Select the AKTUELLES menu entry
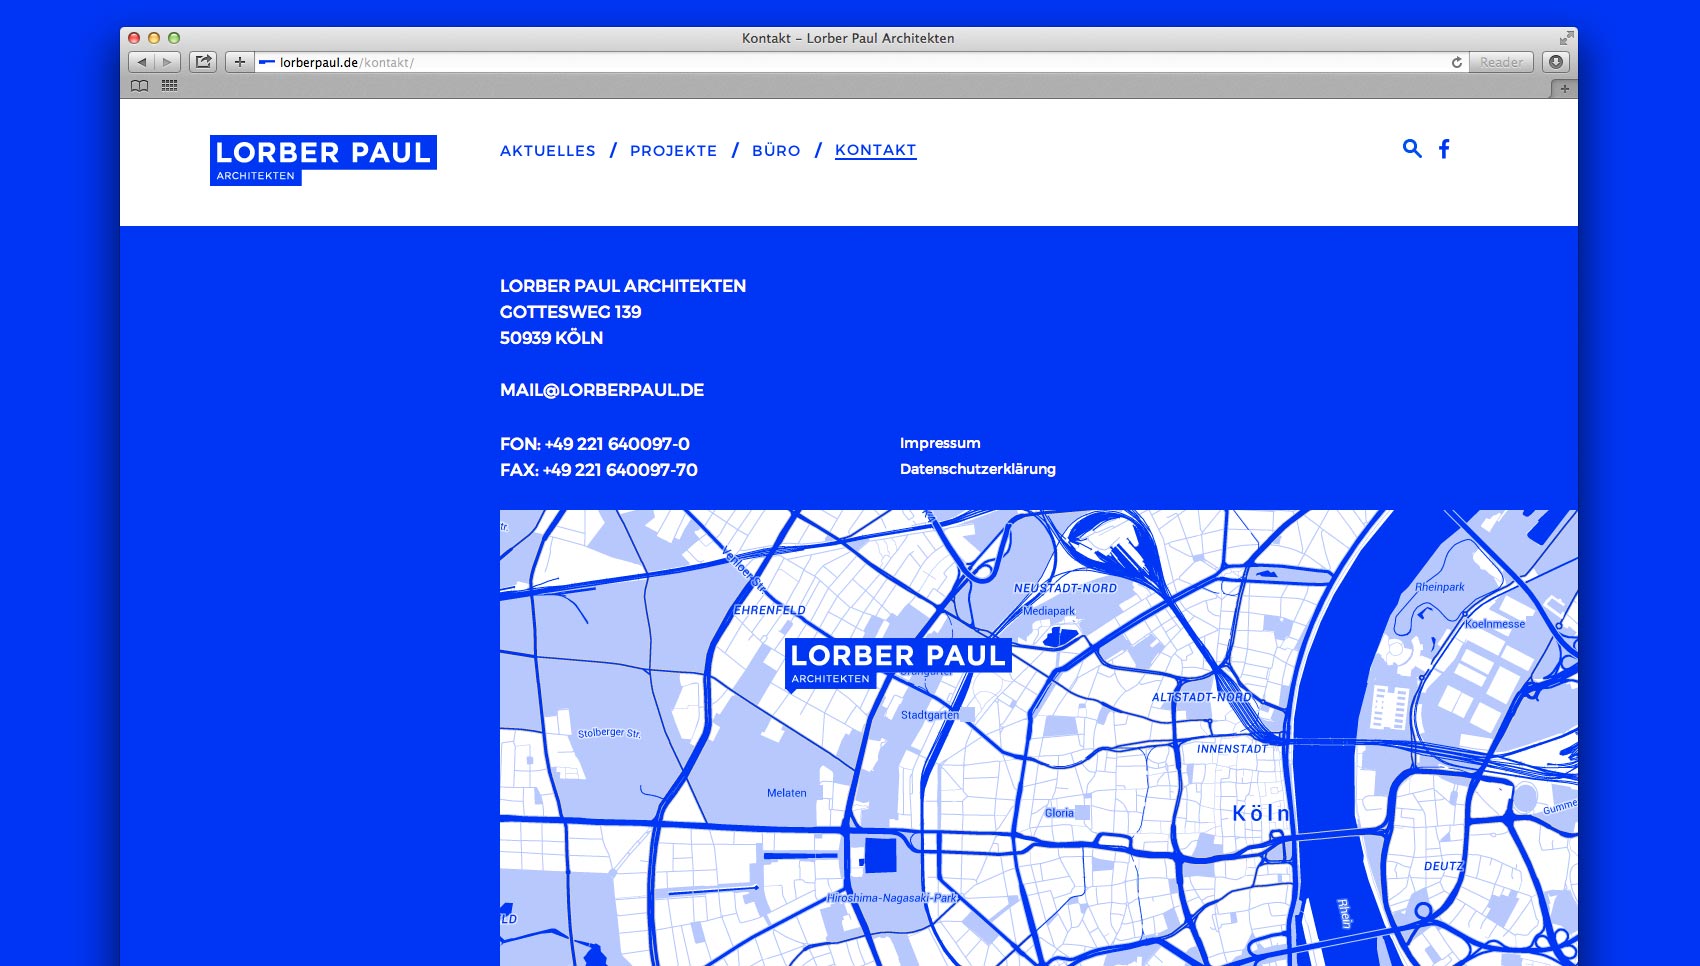Viewport: 1700px width, 966px height. 546,150
